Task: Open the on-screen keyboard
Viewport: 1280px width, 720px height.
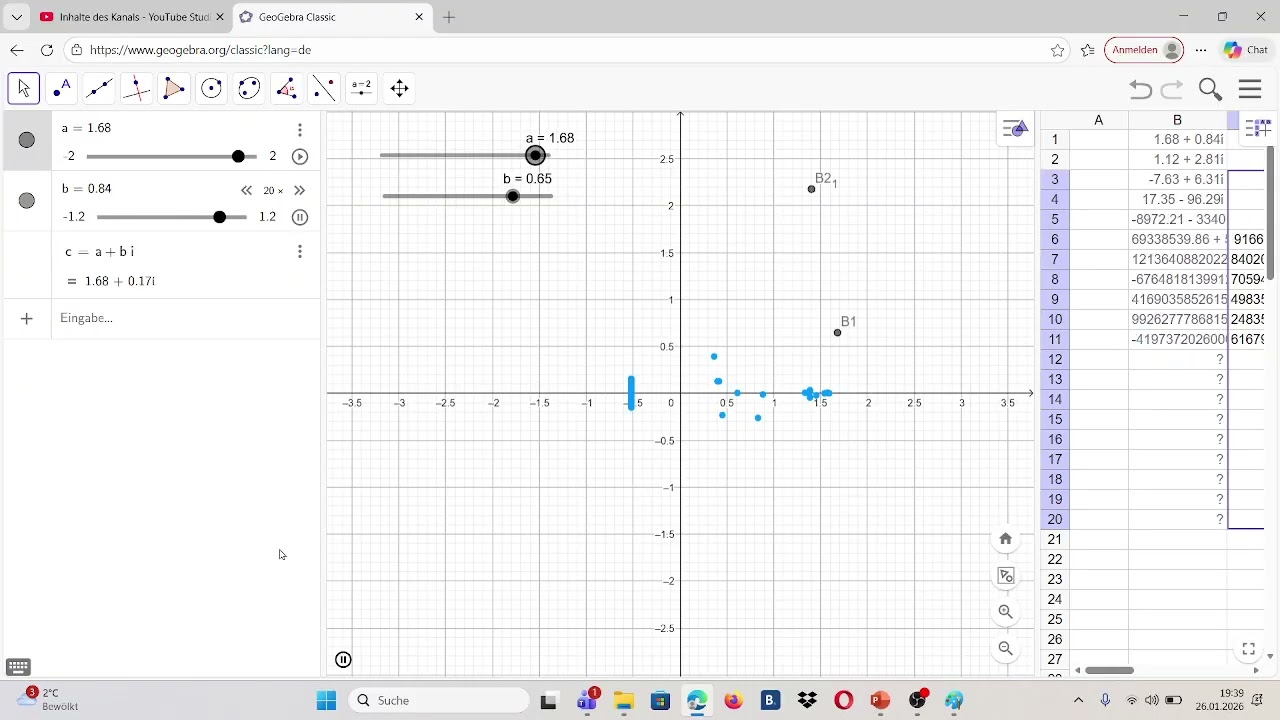Action: tap(18, 667)
